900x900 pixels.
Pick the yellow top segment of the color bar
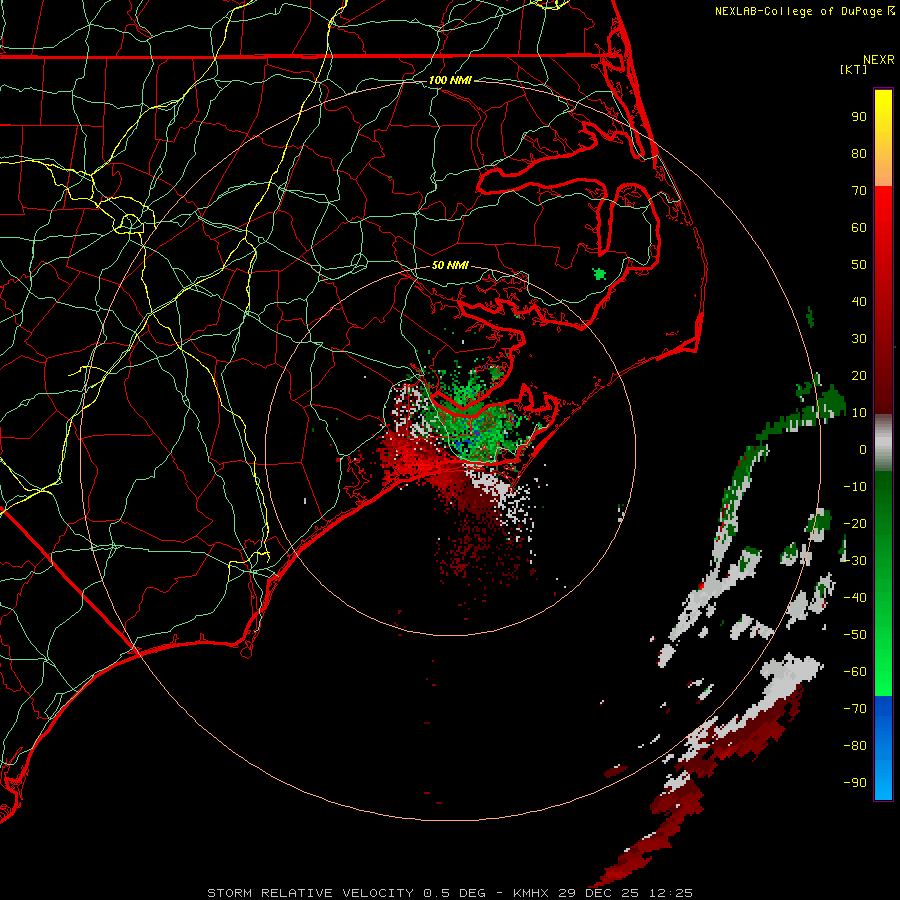[883, 138]
